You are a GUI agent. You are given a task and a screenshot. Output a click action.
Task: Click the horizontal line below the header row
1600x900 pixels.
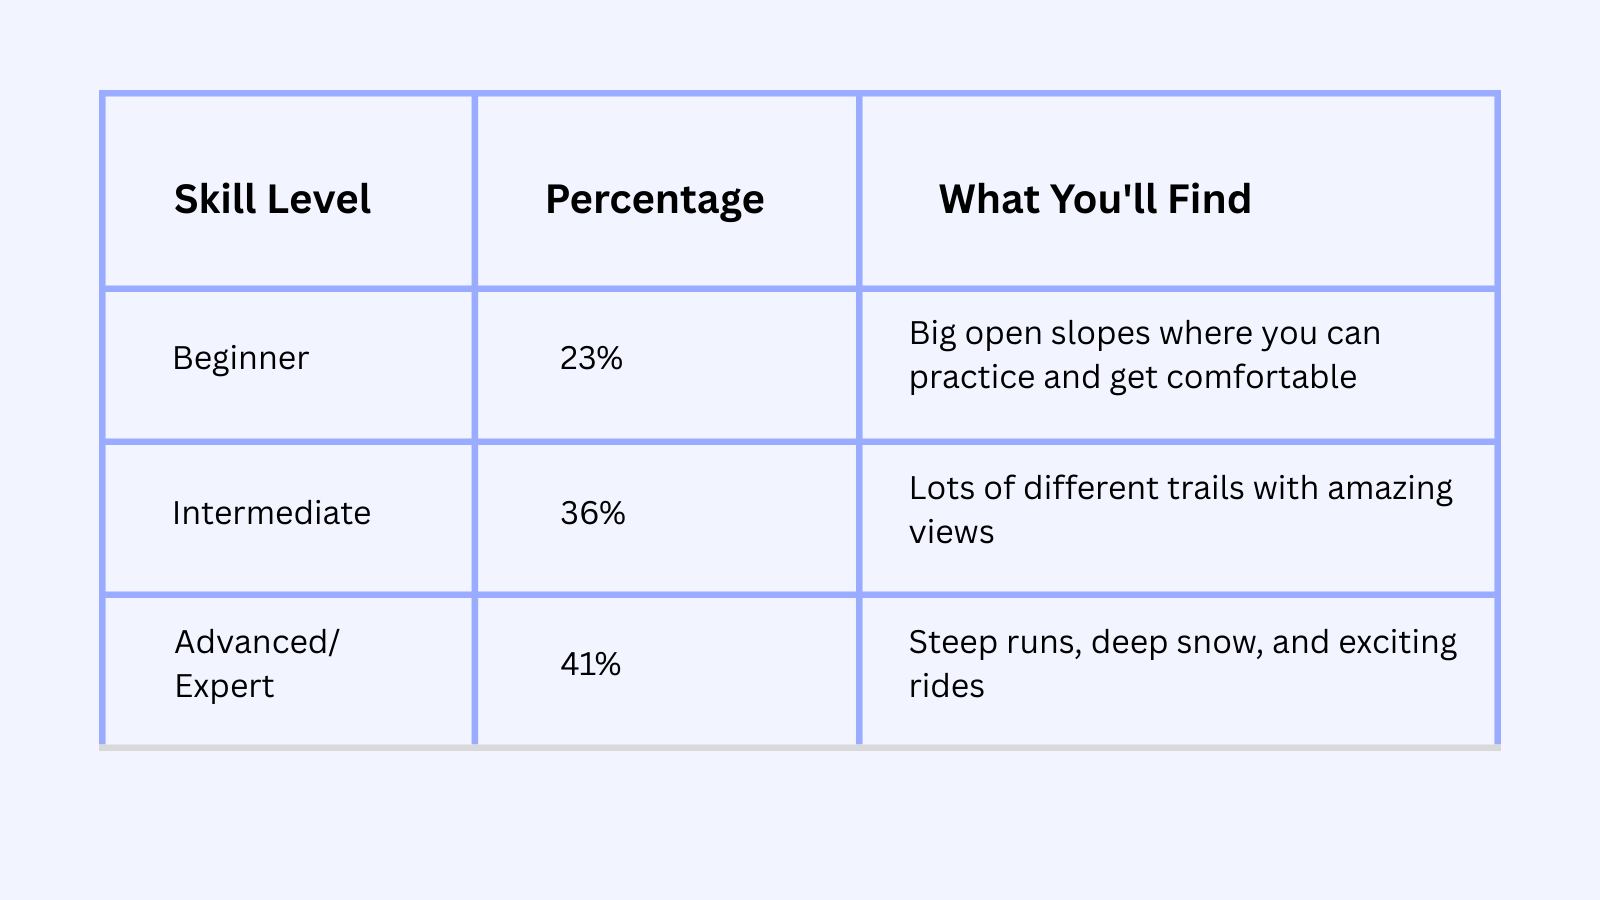pyautogui.click(x=800, y=289)
